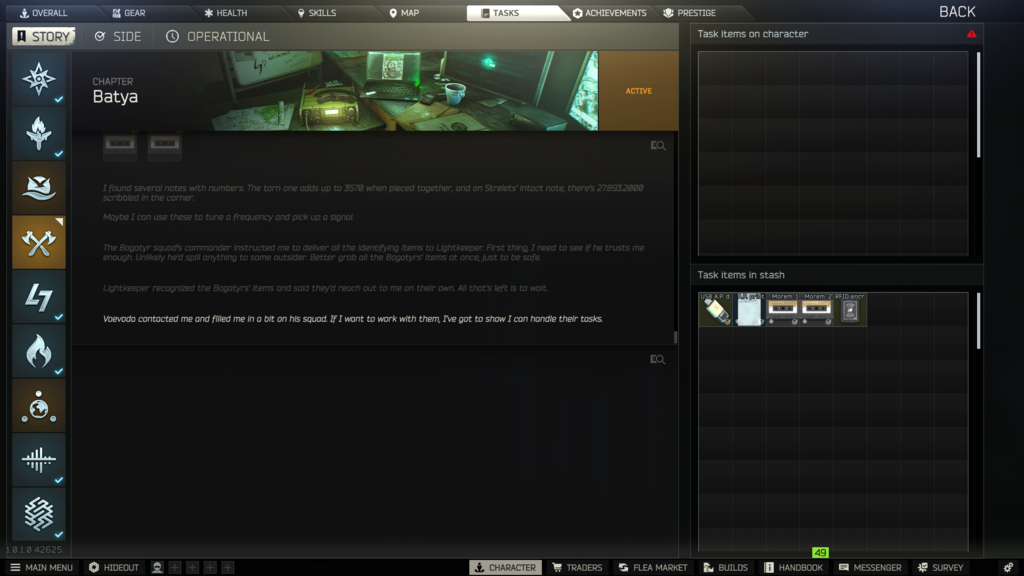The image size is (1024, 576).
Task: Go to the Prestige tab
Action: 689,13
